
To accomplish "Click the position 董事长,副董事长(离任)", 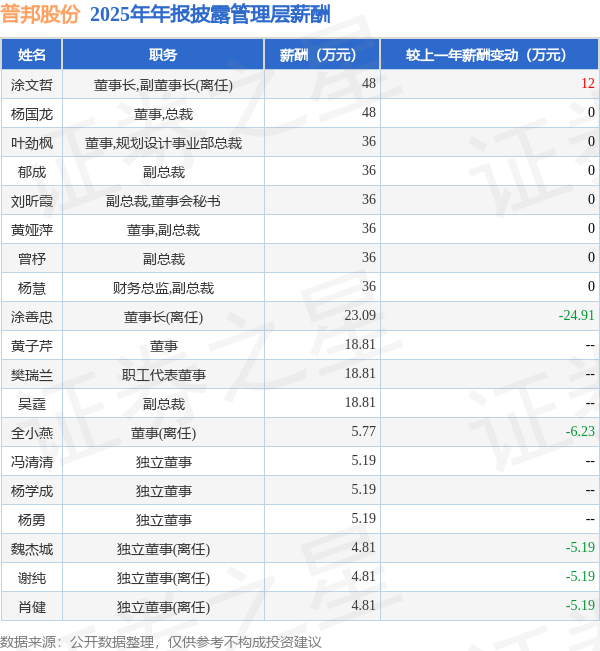I will tap(163, 85).
